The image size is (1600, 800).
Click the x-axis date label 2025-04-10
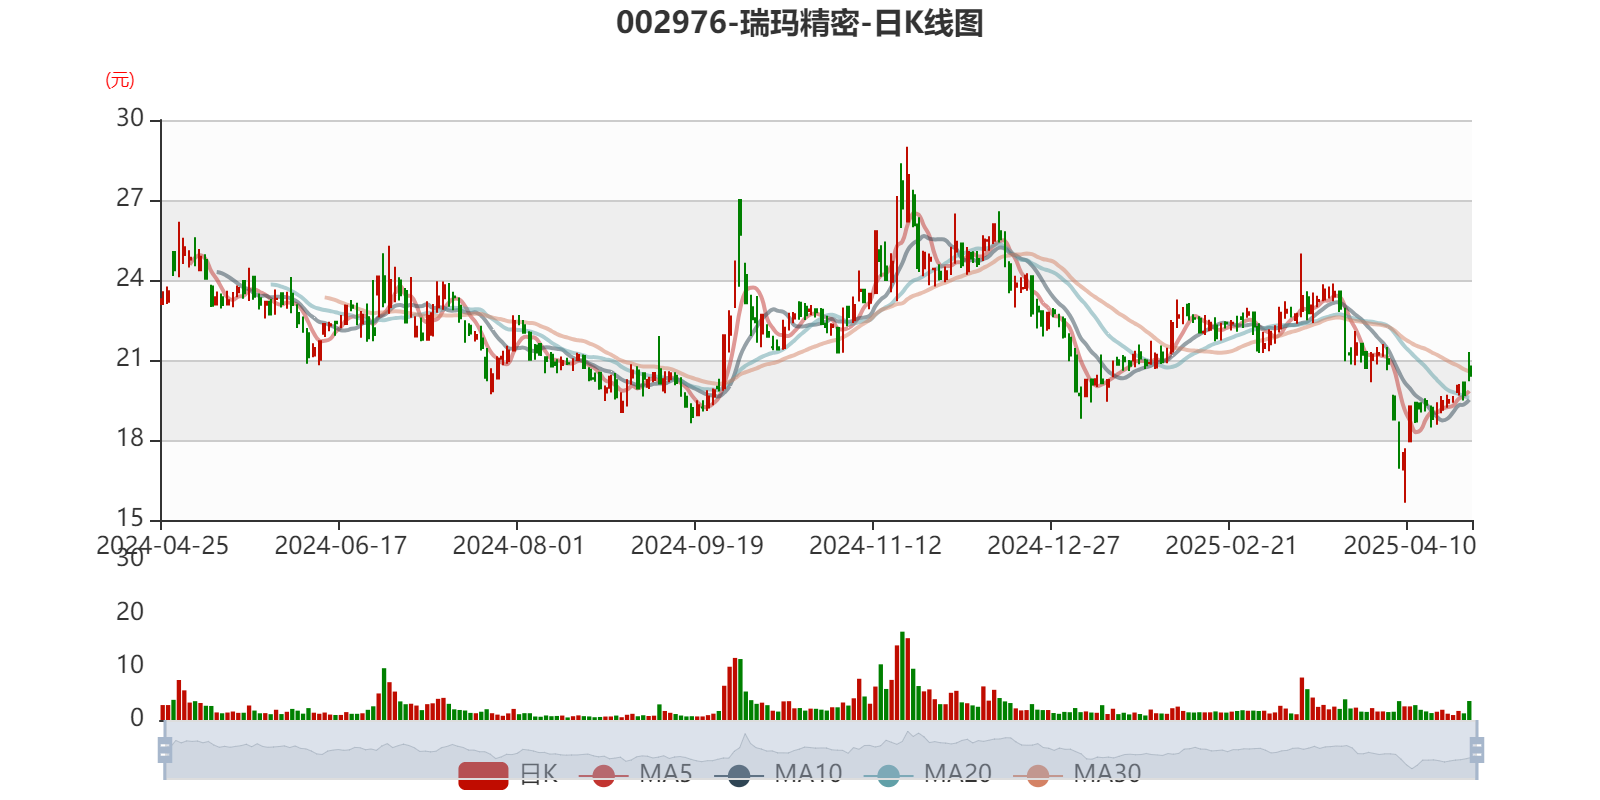[1409, 546]
